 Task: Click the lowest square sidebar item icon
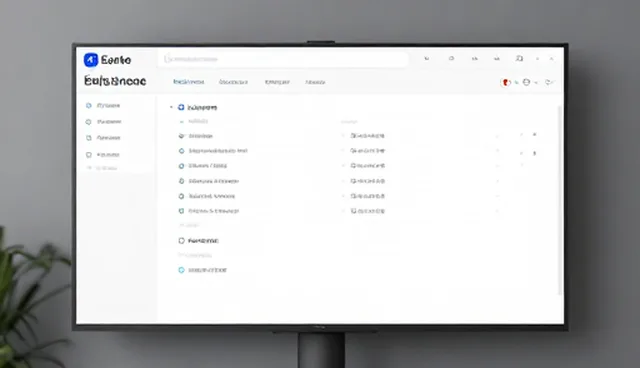pyautogui.click(x=89, y=155)
